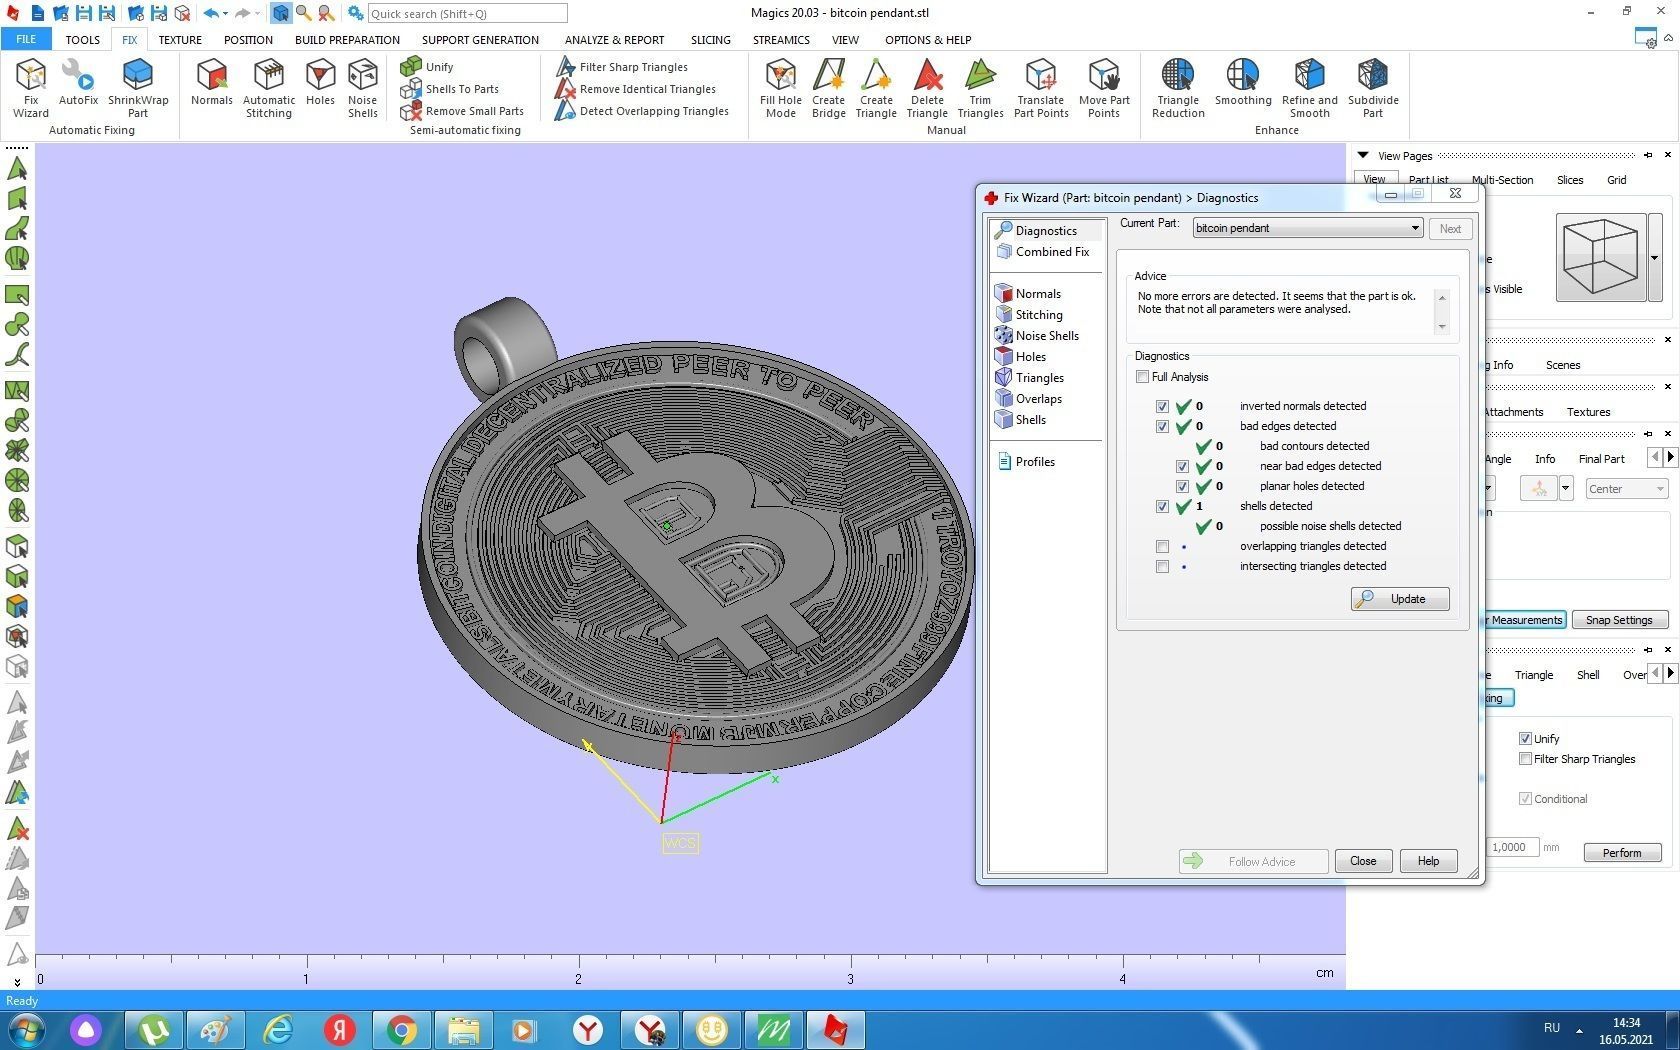Switch to the SLICING tab
The height and width of the screenshot is (1050, 1680).
click(x=710, y=40)
